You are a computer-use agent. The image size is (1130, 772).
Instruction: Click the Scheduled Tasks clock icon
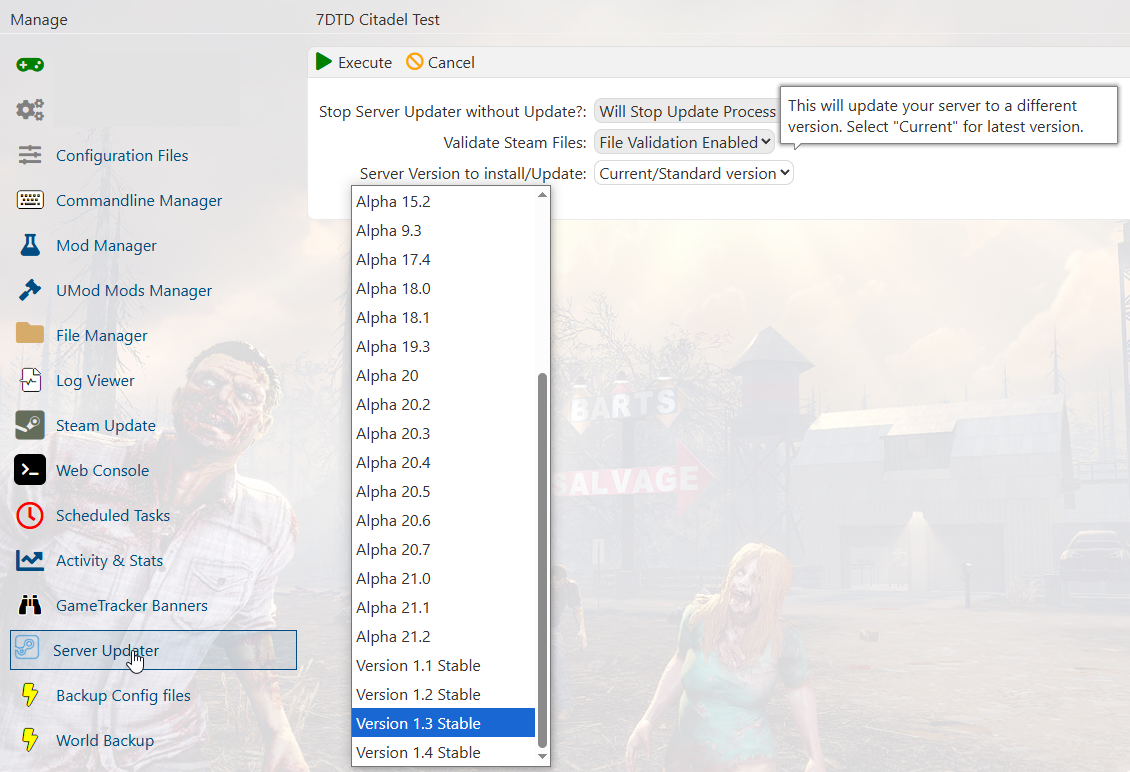(x=30, y=515)
